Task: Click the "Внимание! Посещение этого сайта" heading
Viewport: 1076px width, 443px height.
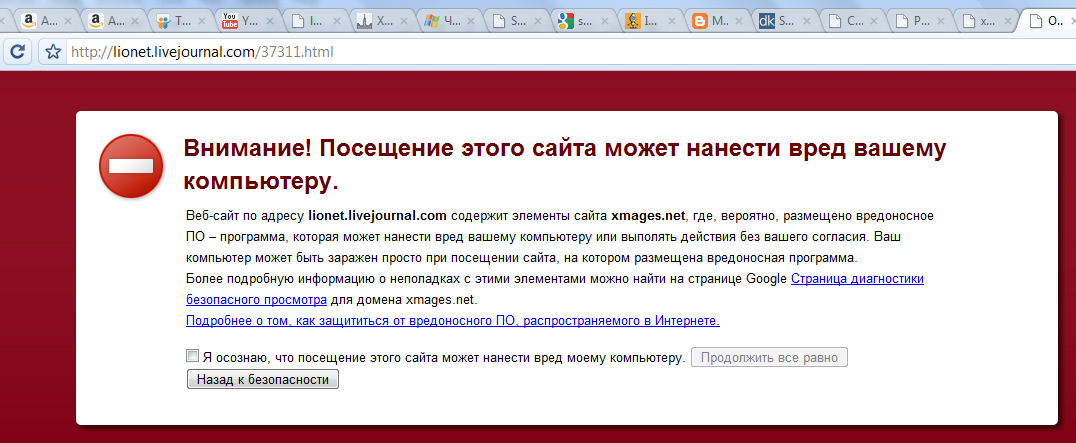Action: [565, 165]
